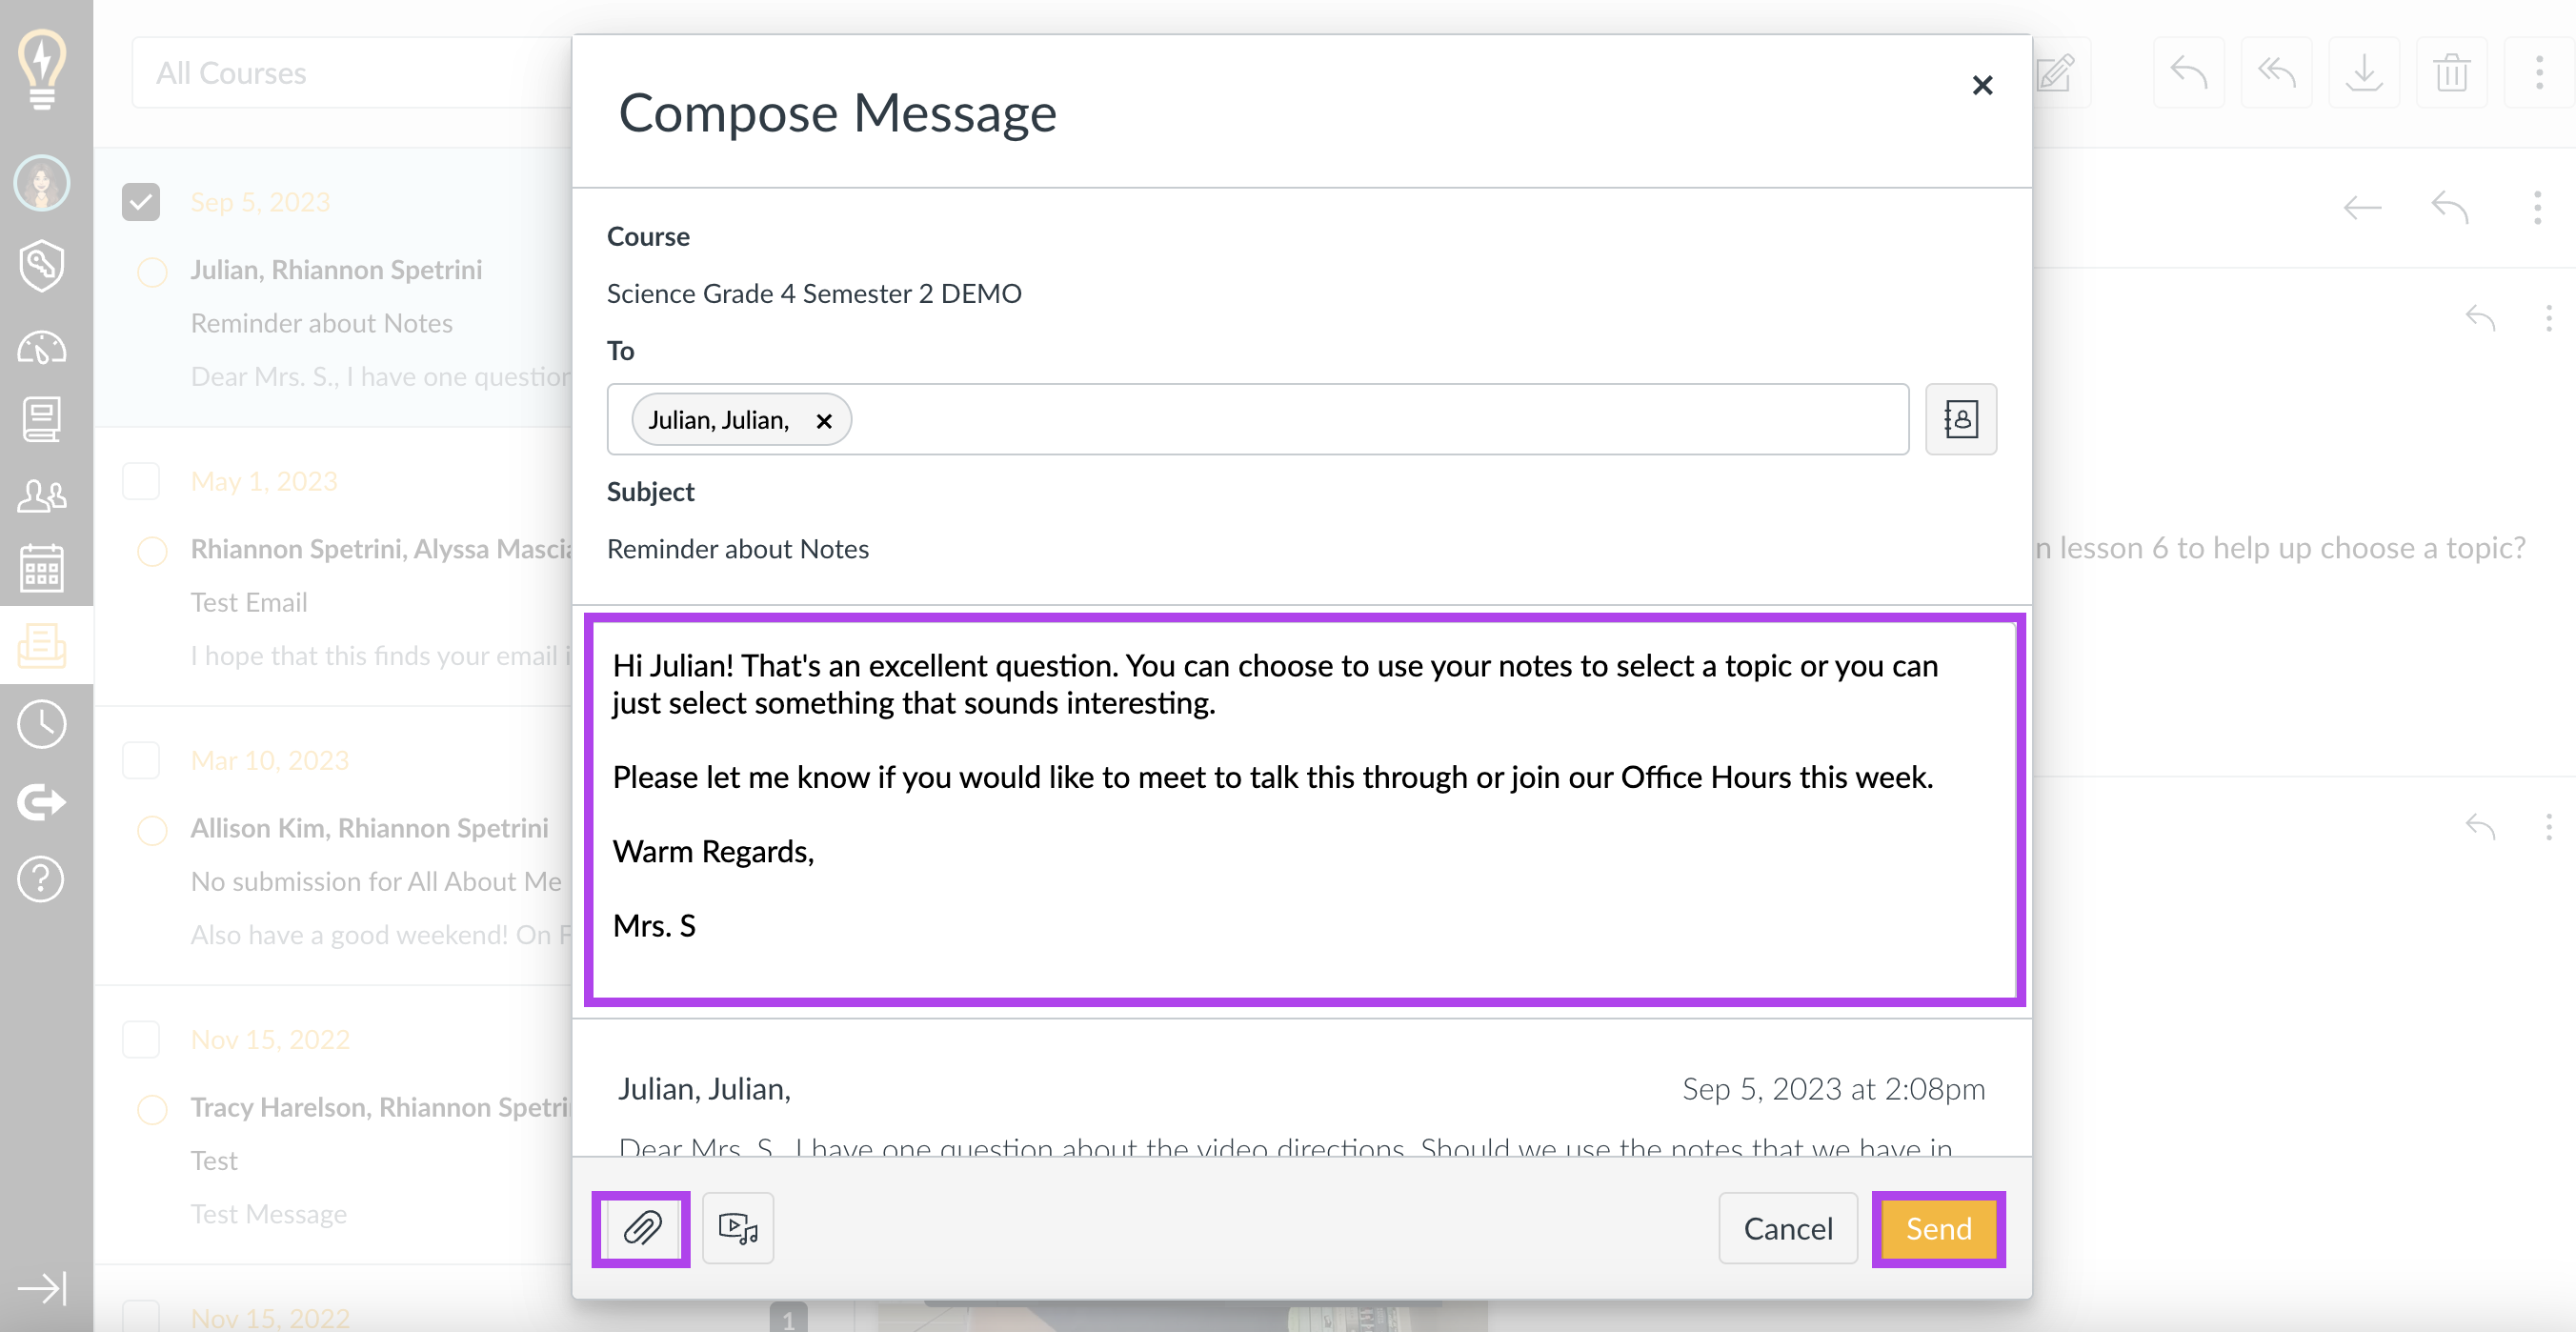Click the reply icon in top toolbar
Viewport: 2576px width, 1332px height.
pyautogui.click(x=2188, y=72)
